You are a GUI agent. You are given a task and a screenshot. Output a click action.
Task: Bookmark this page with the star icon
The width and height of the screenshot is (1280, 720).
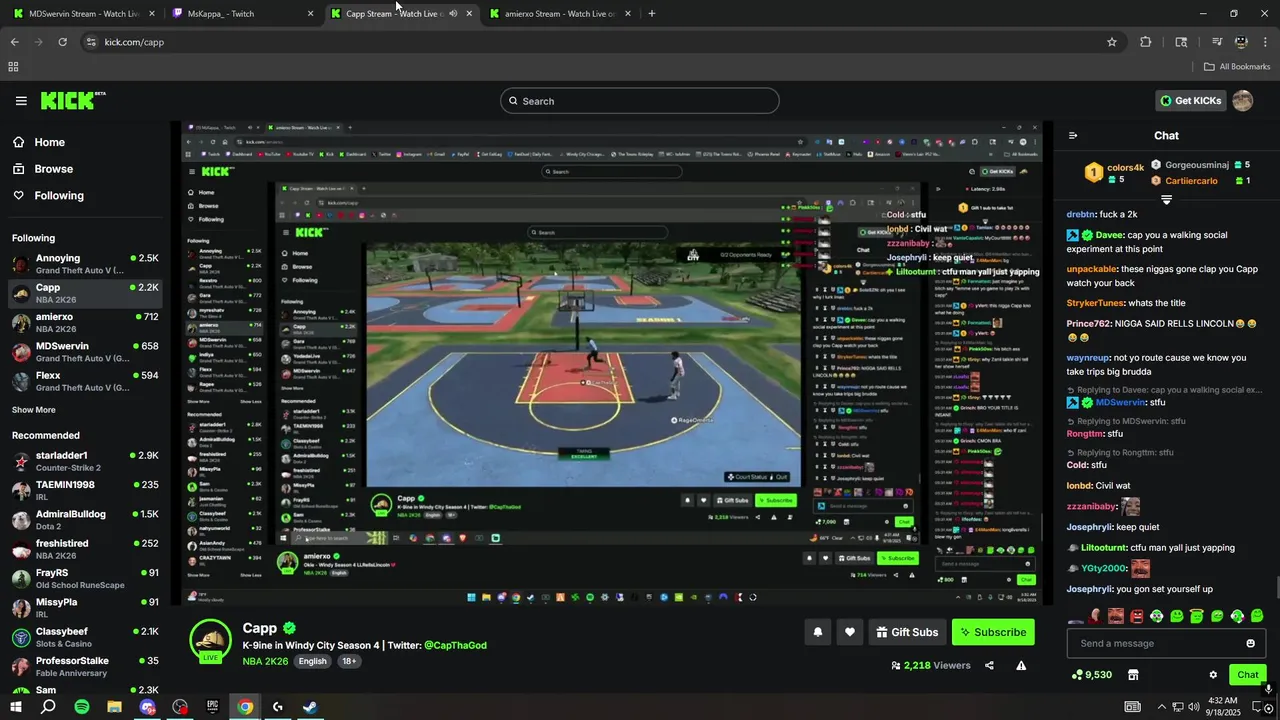coord(1111,42)
